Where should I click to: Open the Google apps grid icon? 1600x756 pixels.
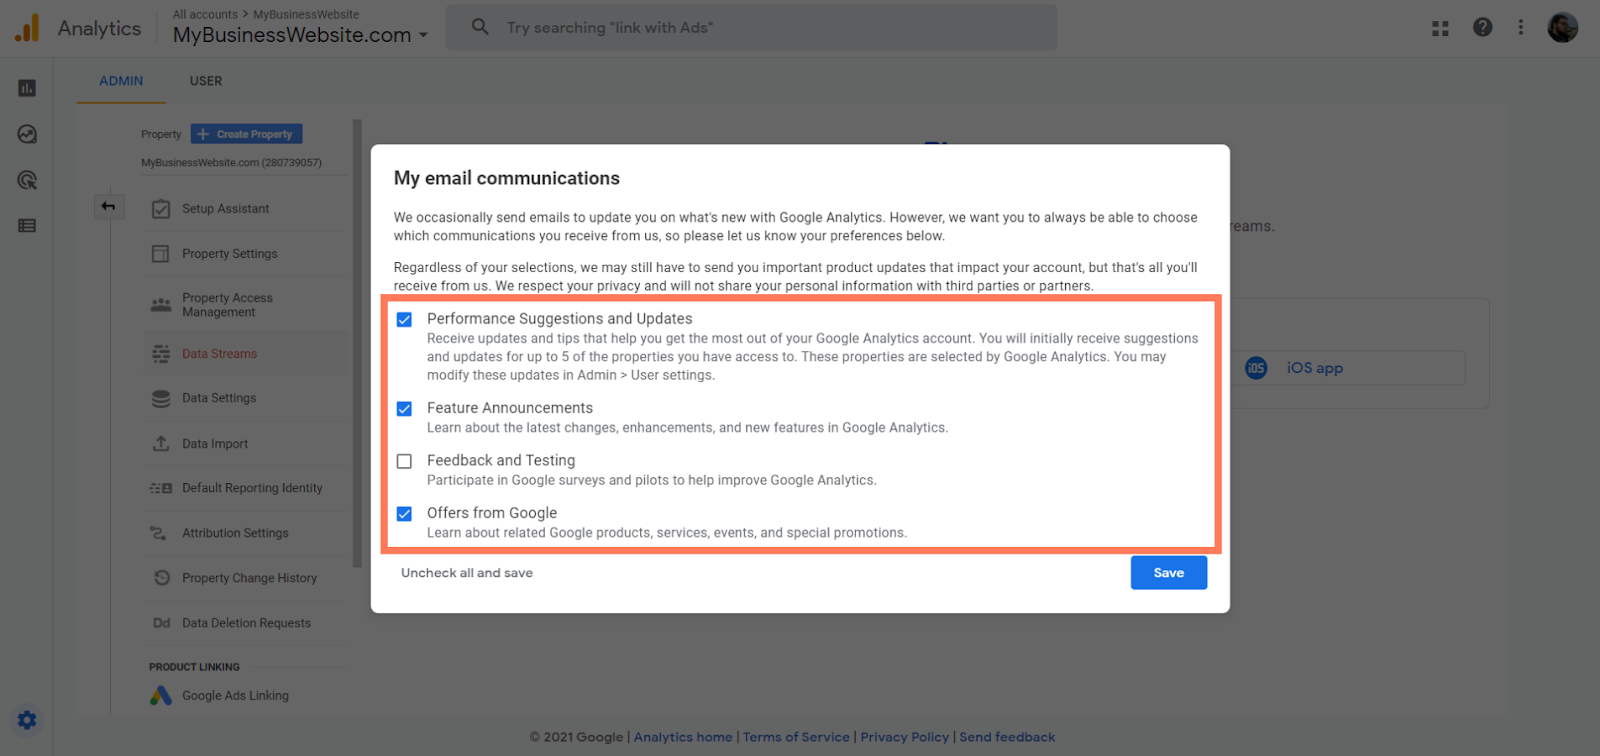(1440, 28)
